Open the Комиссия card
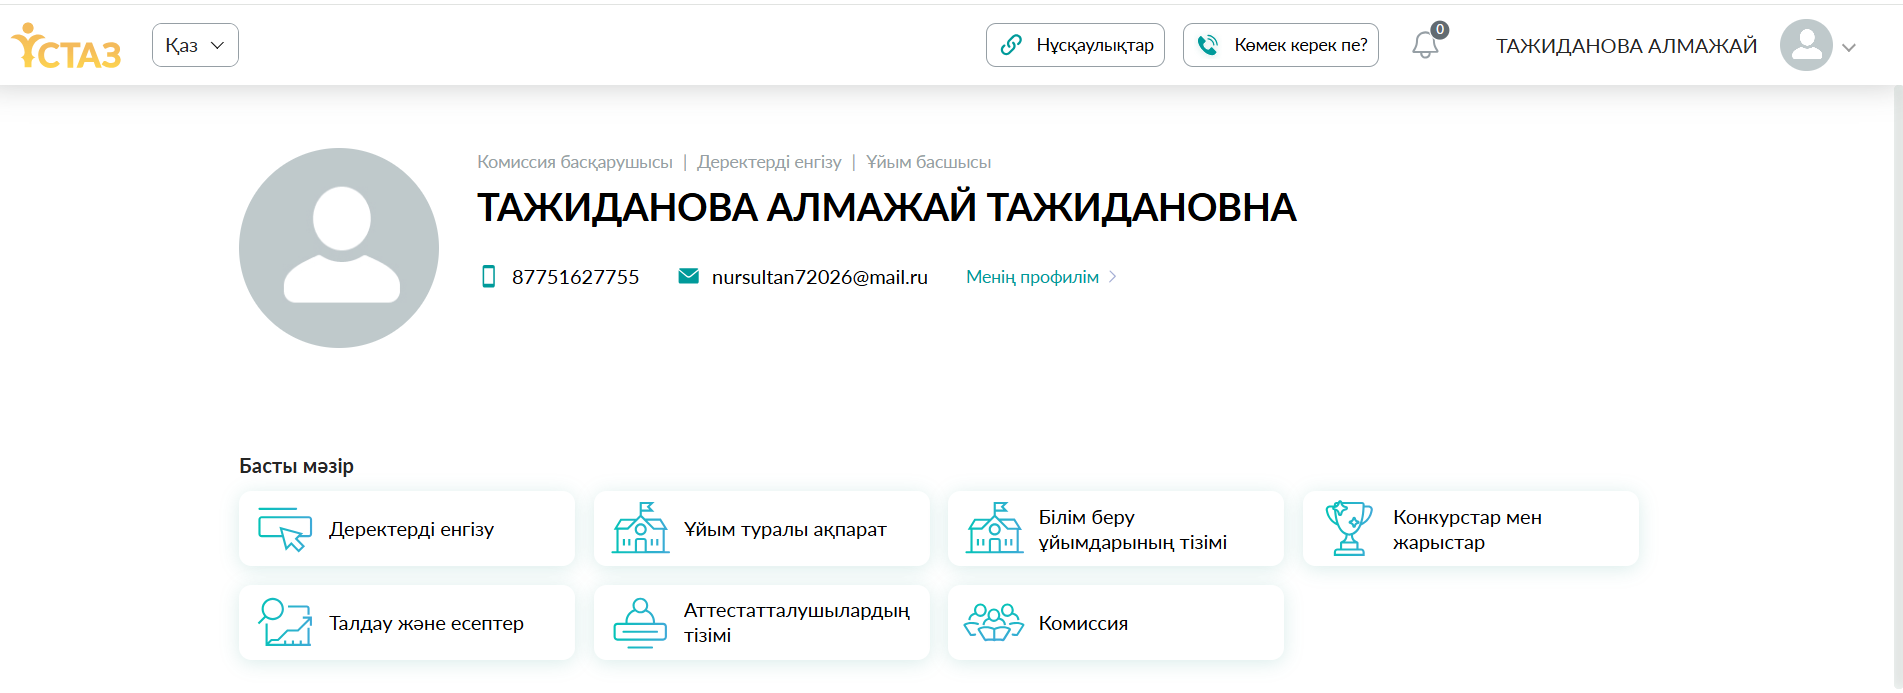 click(1116, 622)
